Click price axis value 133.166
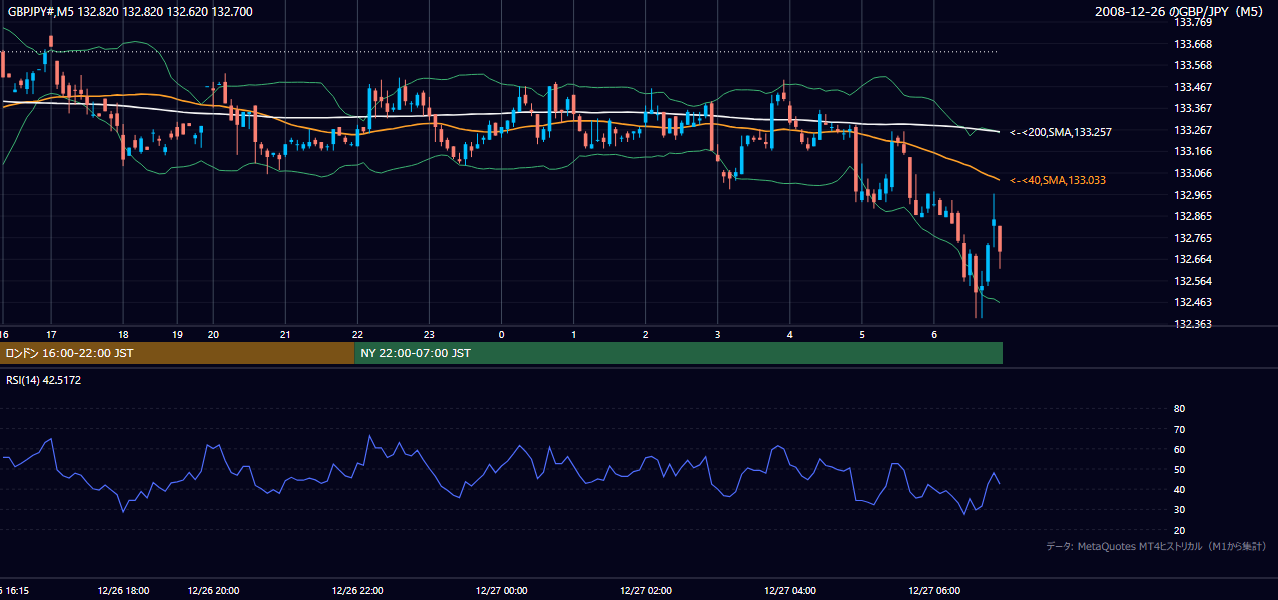Image resolution: width=1278 pixels, height=600 pixels. 1192,151
